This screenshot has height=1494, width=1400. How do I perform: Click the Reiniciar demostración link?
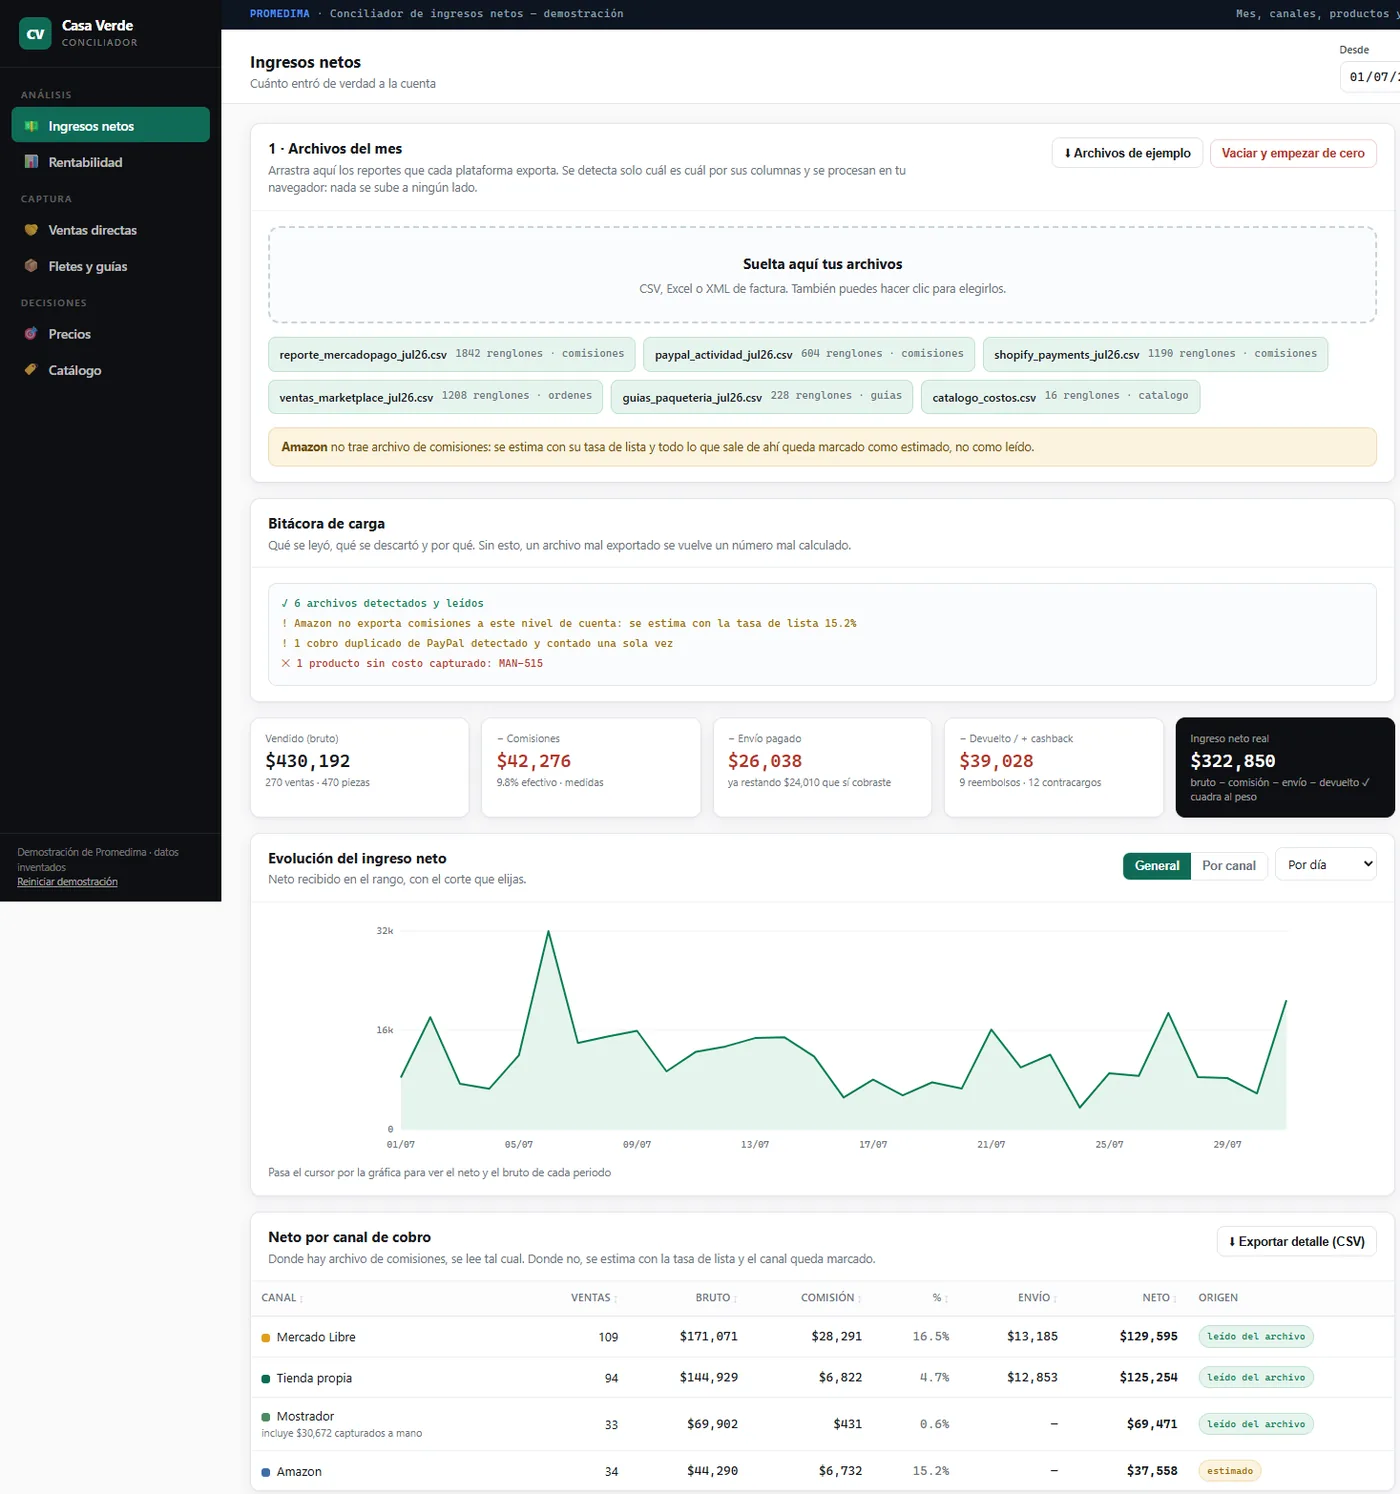[x=67, y=882]
